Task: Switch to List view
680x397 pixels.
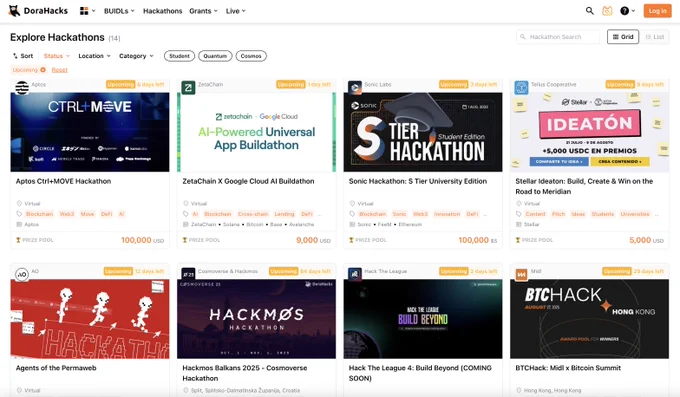Action: point(655,37)
